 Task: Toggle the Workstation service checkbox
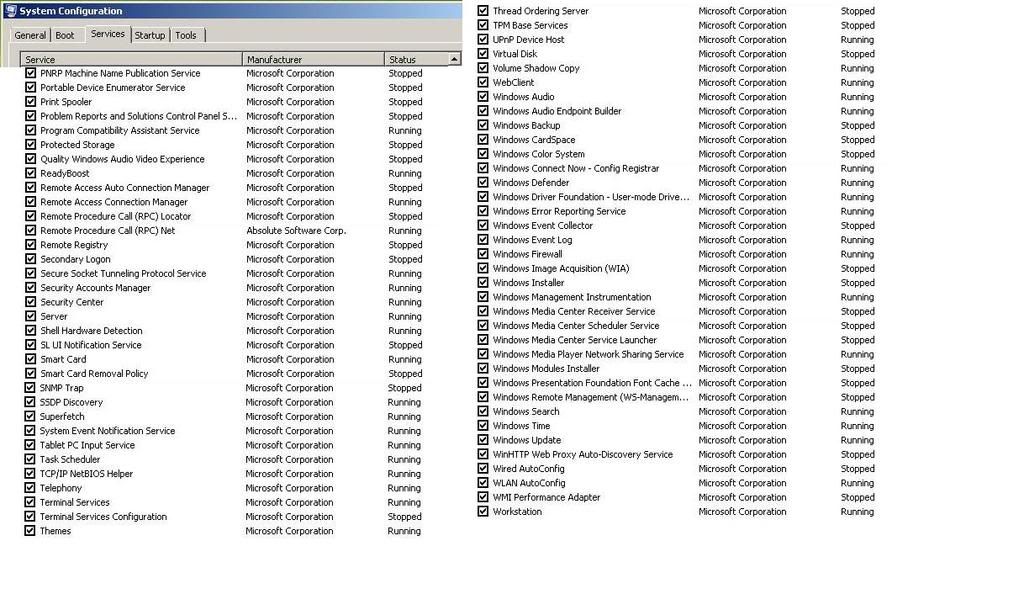483,511
